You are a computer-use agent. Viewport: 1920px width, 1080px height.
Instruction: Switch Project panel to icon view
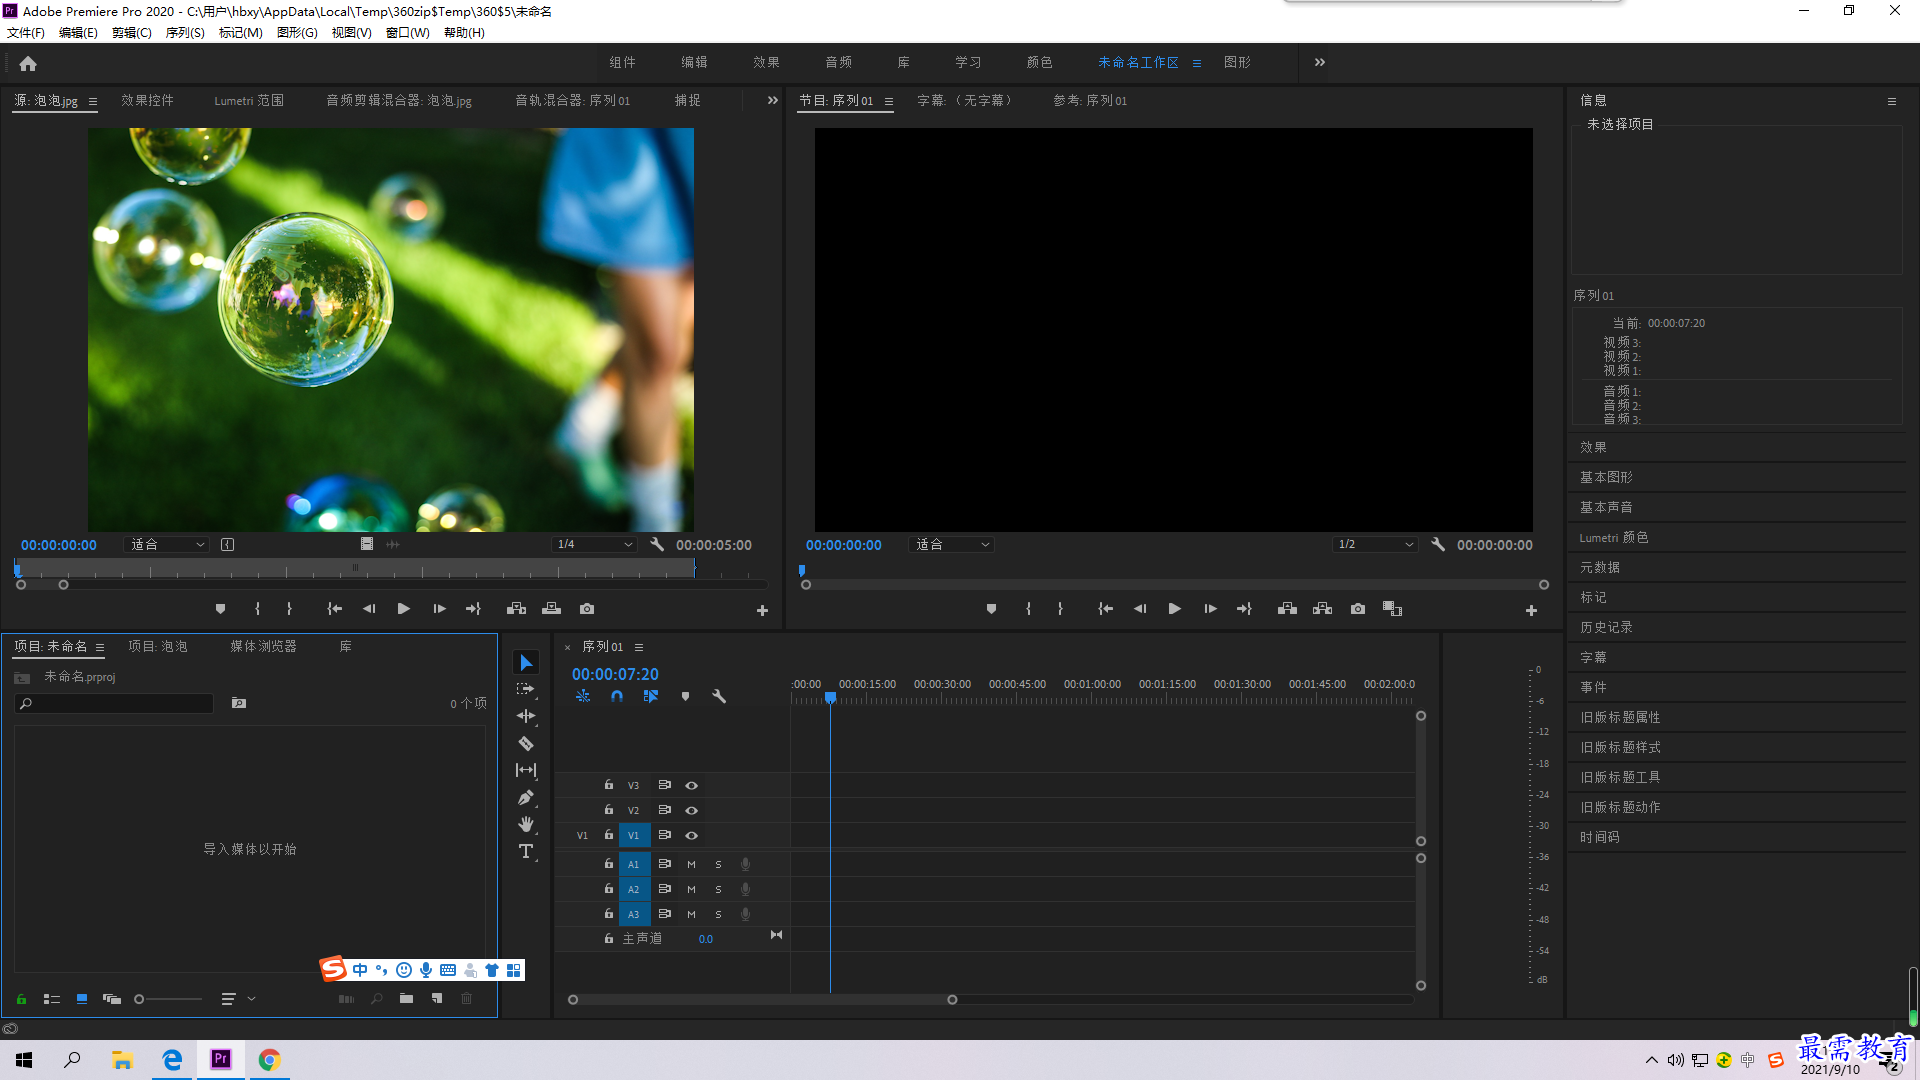click(x=82, y=999)
